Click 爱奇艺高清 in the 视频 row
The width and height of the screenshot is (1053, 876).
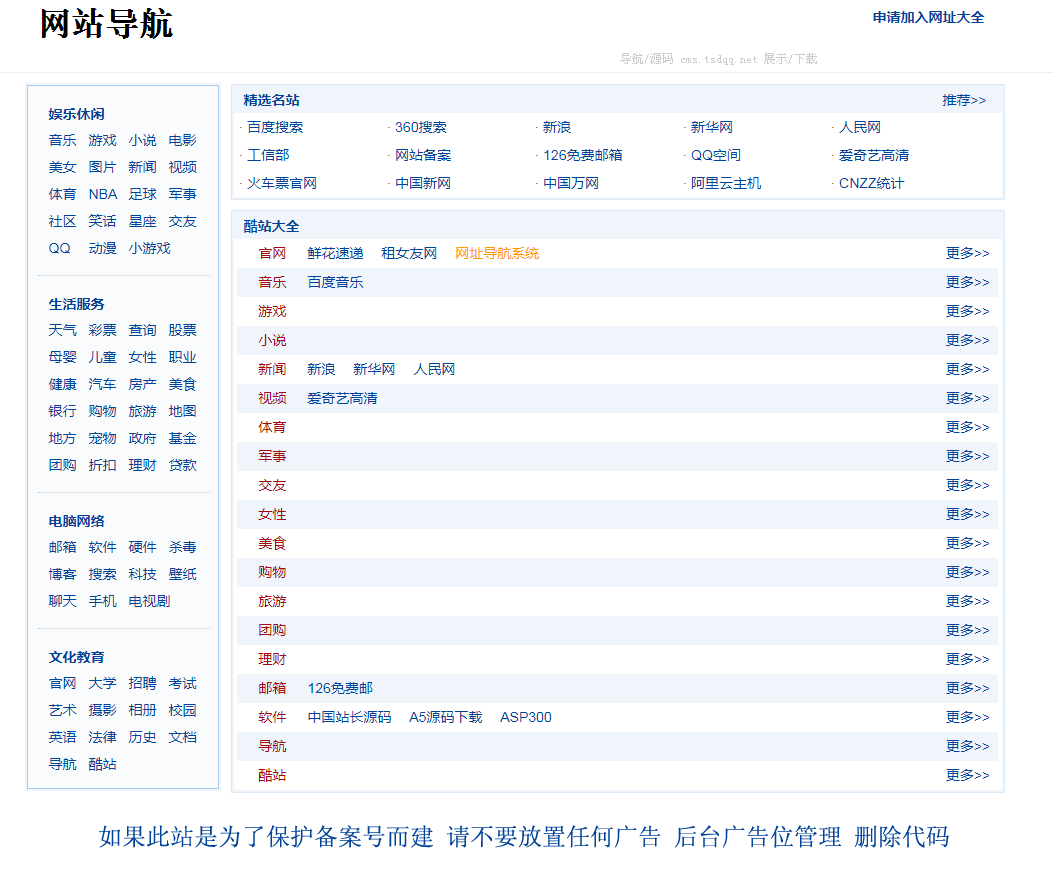click(x=342, y=398)
